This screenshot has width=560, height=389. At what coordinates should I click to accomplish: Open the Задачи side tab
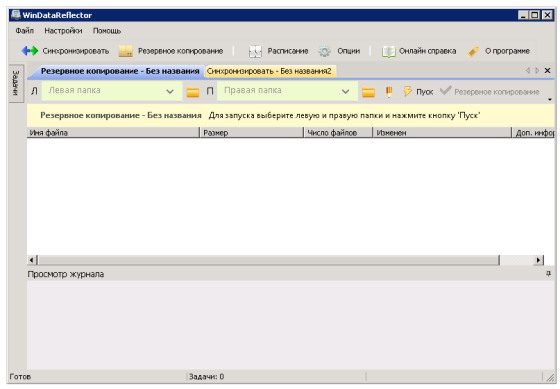click(x=16, y=83)
